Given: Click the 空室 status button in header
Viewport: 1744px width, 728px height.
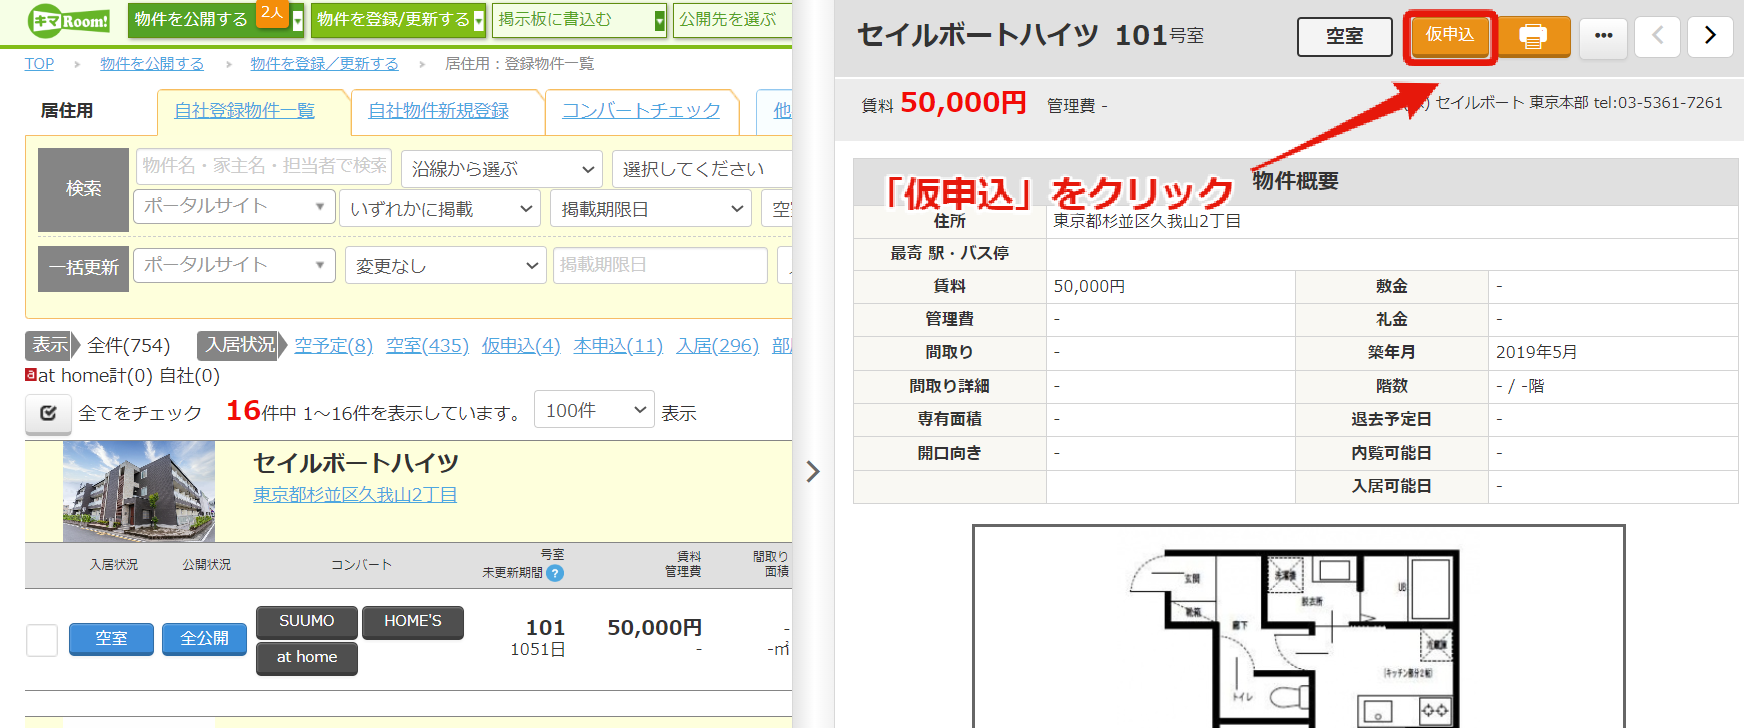Looking at the screenshot, I should tap(1344, 37).
